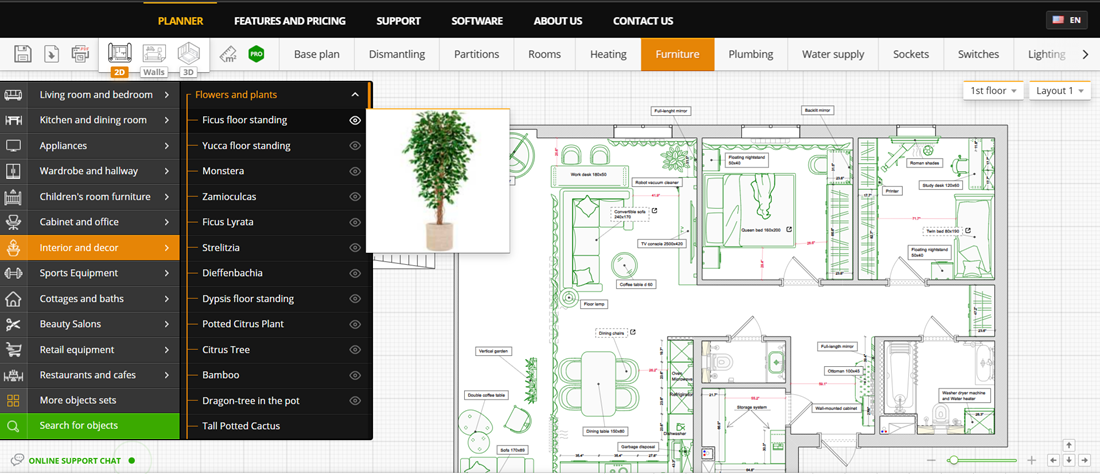The width and height of the screenshot is (1100, 474).
Task: Click the office chair icon for Cabinet and office
Action: (x=13, y=222)
